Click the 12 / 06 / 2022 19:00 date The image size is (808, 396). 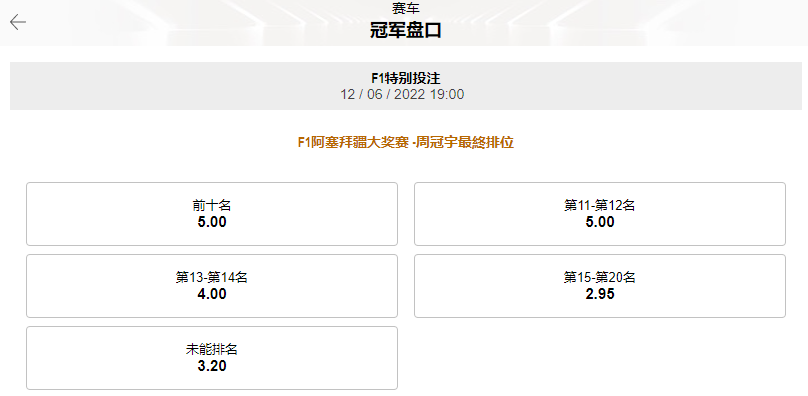pos(402,94)
